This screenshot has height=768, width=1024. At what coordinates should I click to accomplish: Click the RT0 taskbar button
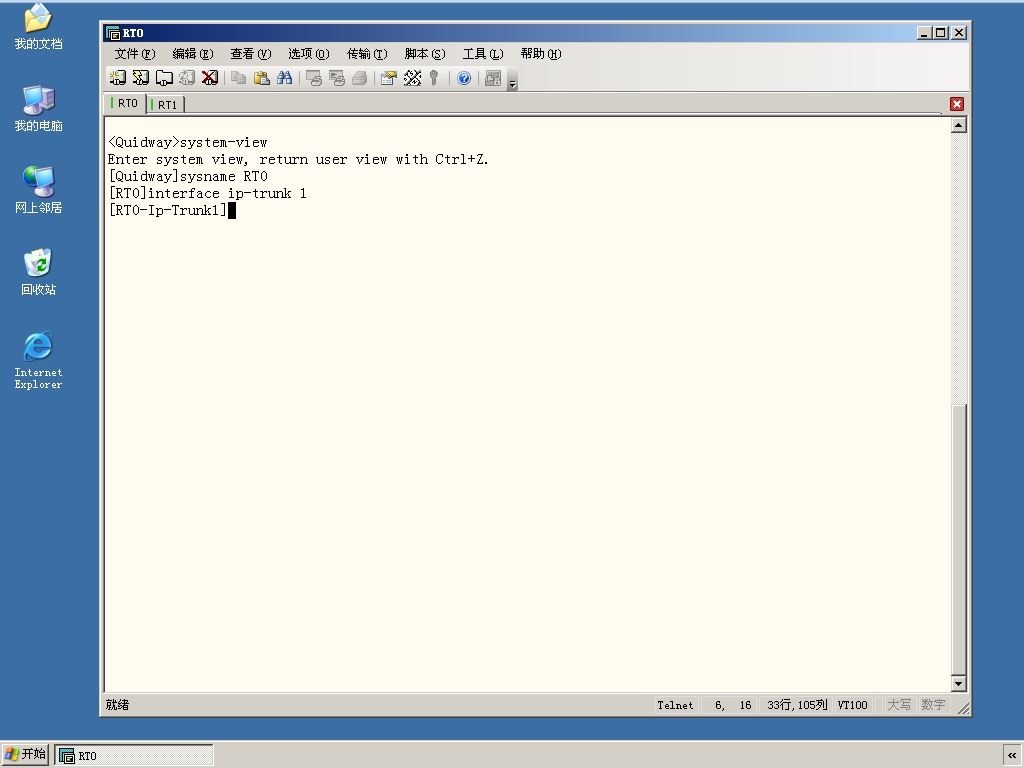pyautogui.click(x=134, y=755)
